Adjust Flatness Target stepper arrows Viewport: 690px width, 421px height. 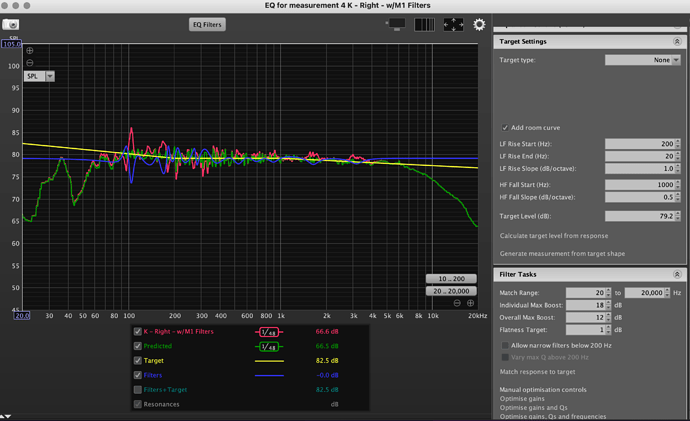(609, 330)
